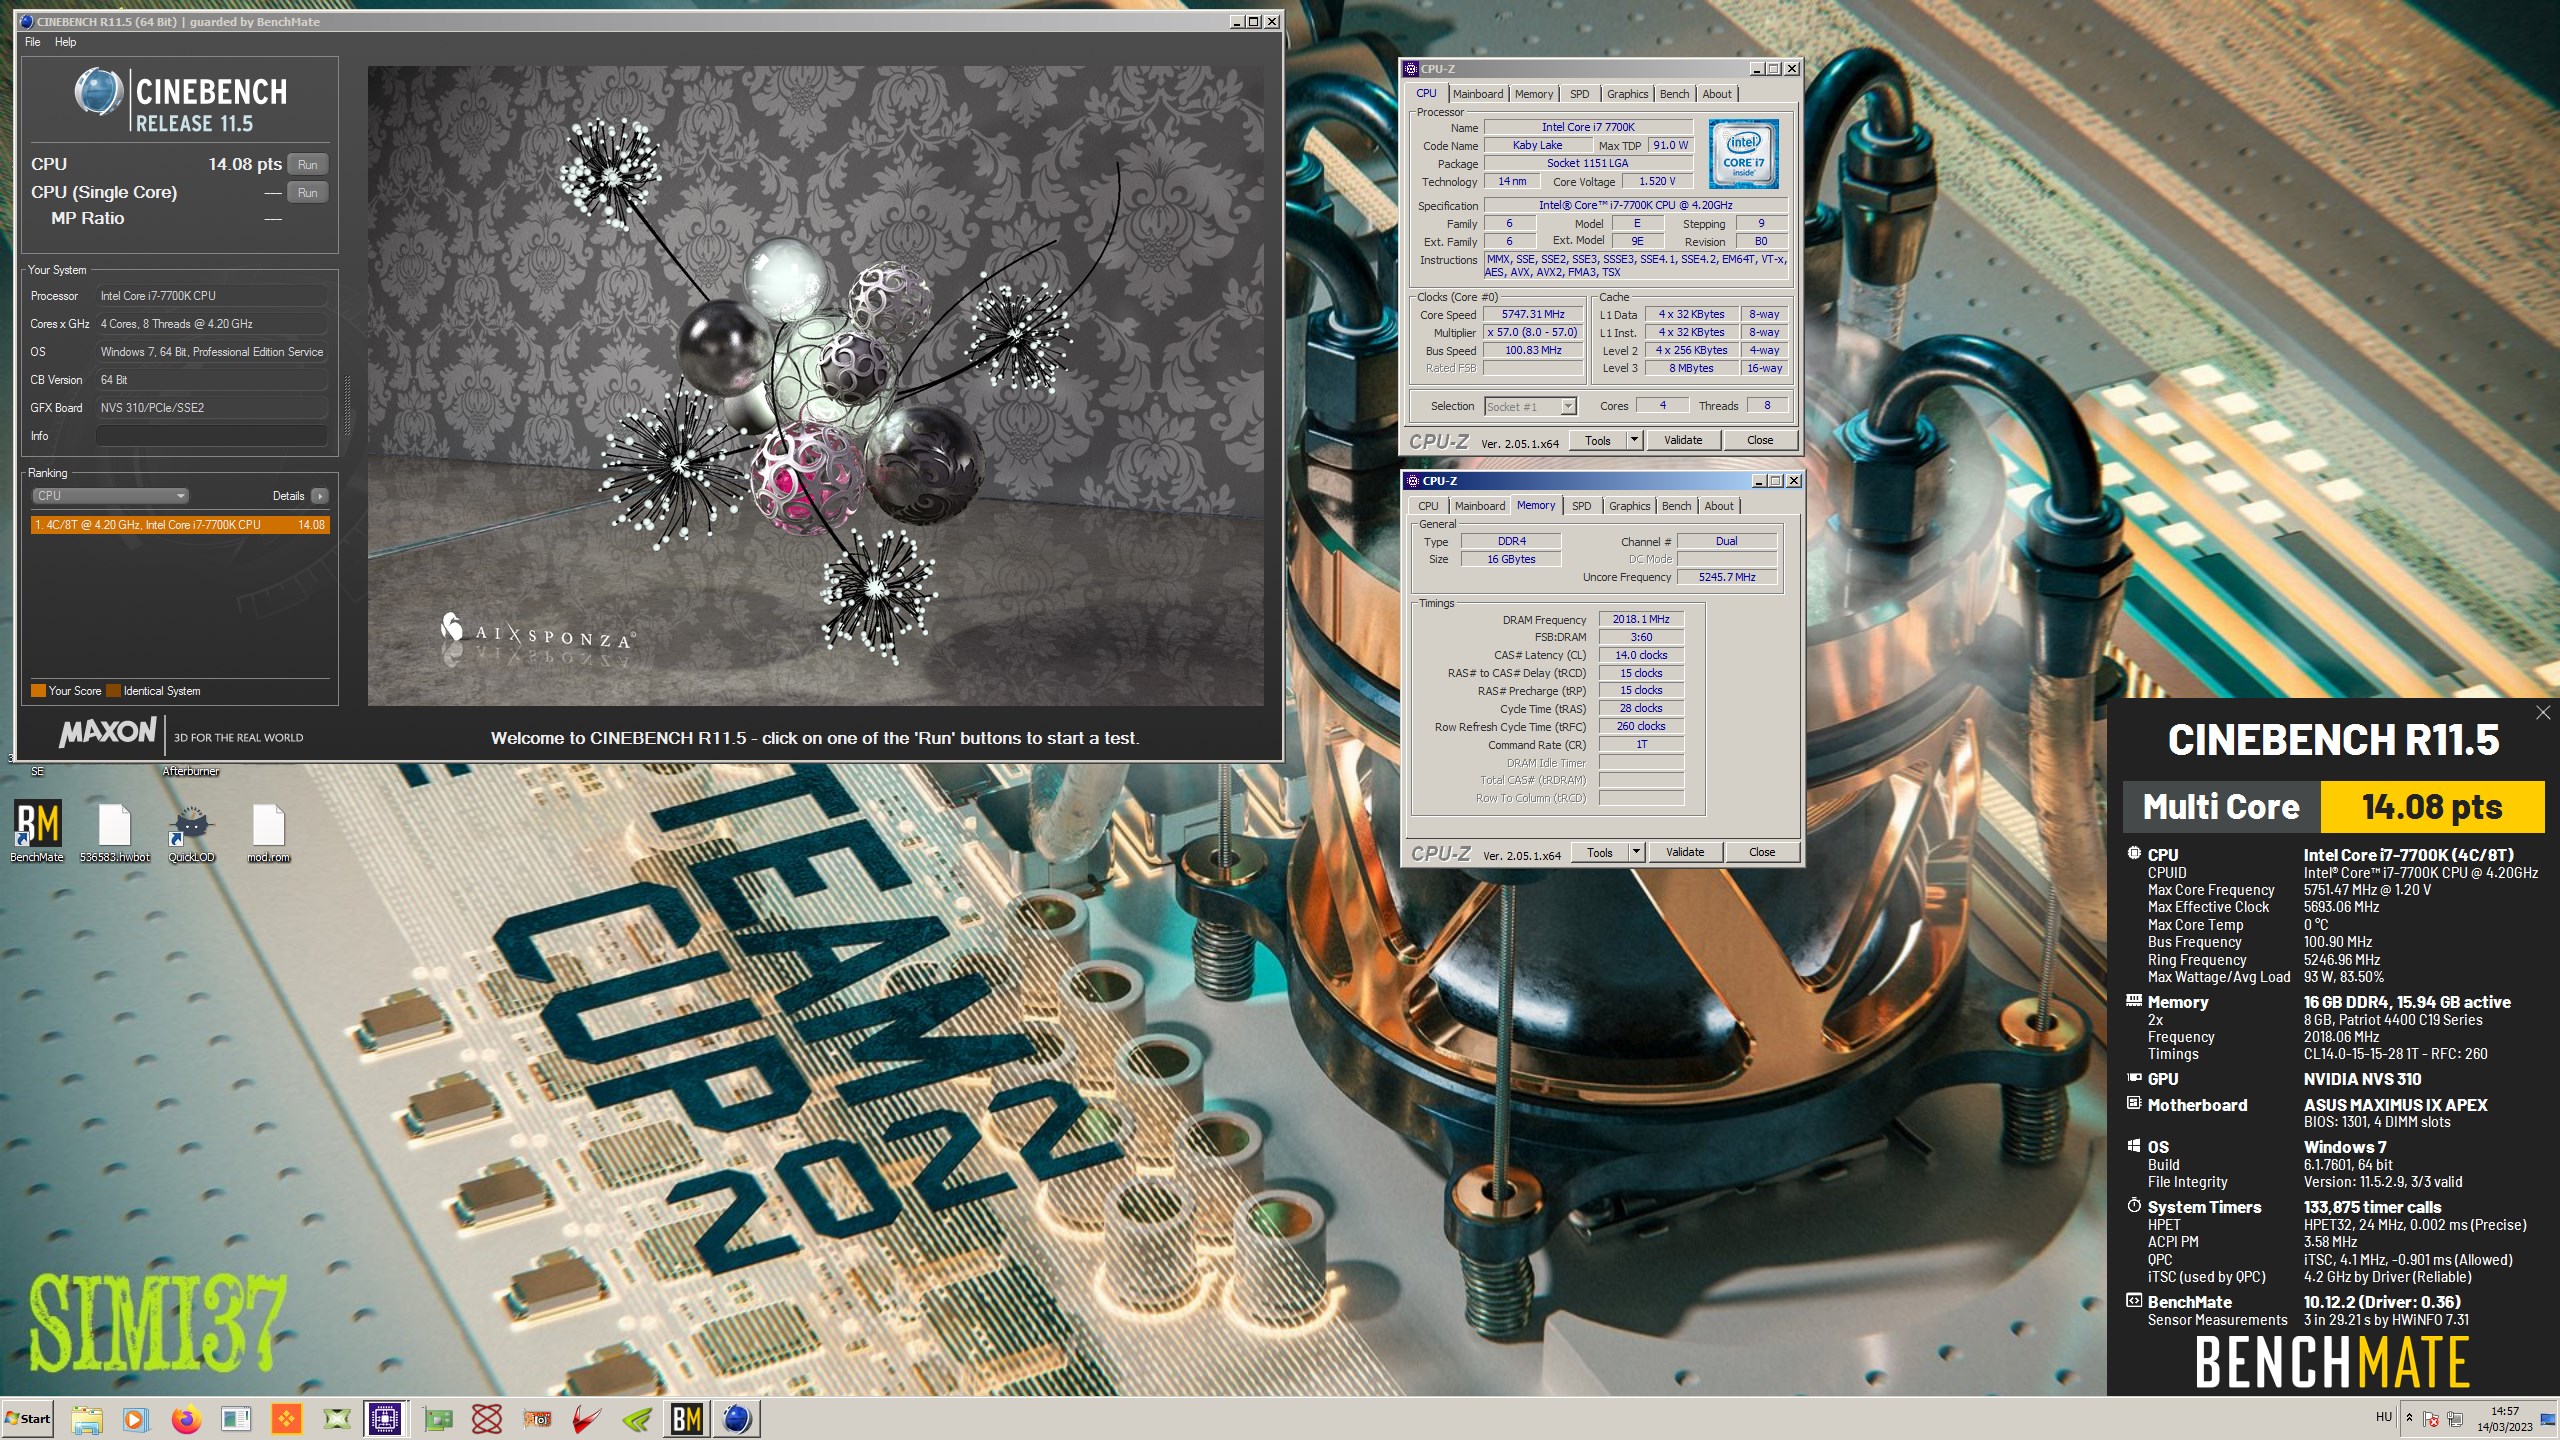
Task: Open Windows Media Player from the taskbar
Action: (x=136, y=1418)
